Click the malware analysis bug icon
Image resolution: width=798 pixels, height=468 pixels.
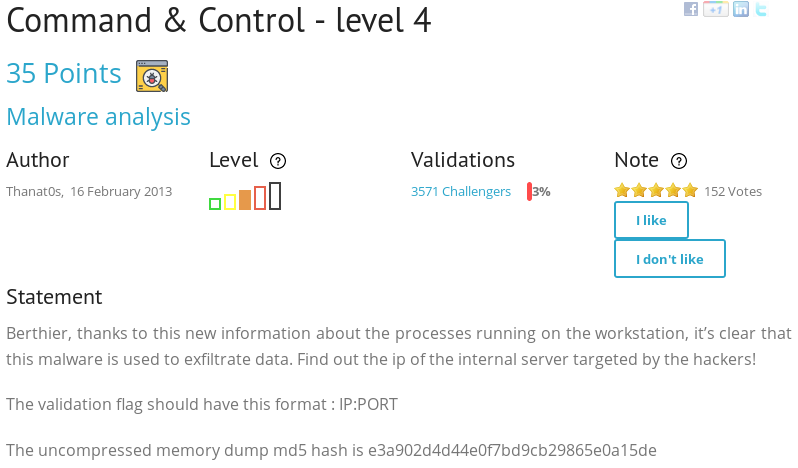pyautogui.click(x=152, y=76)
